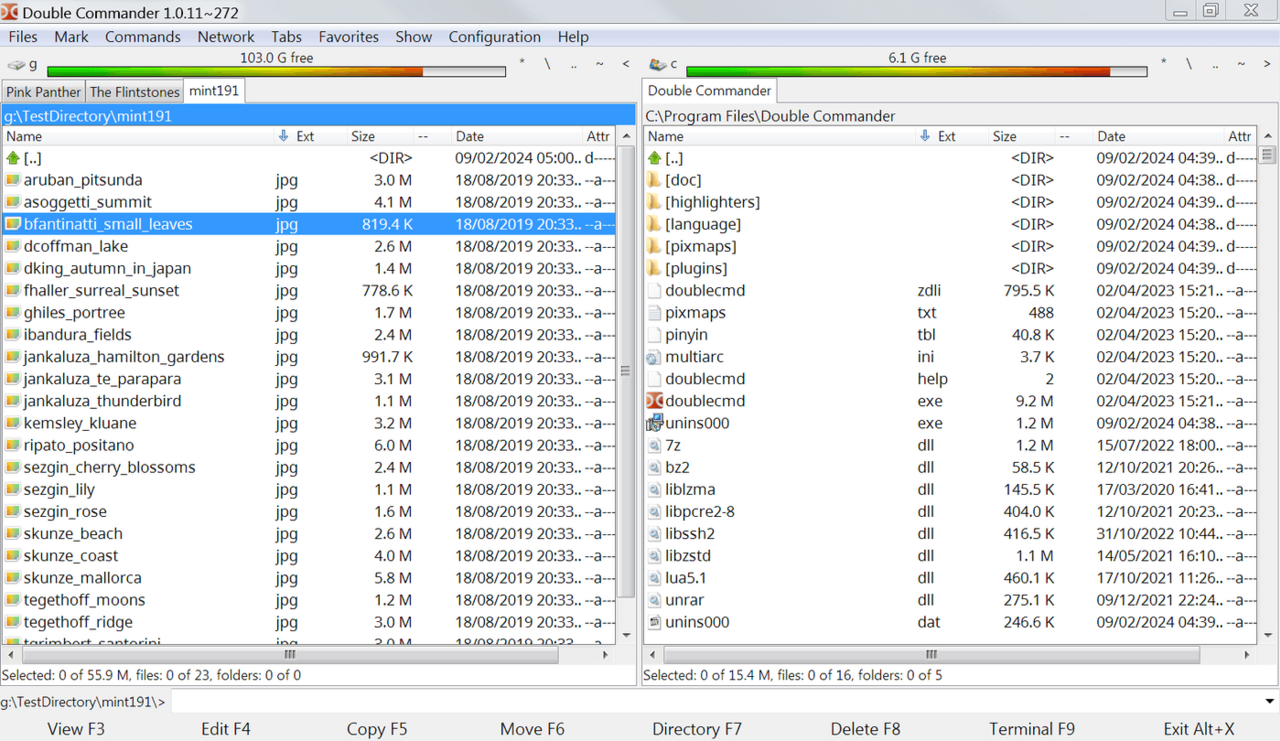This screenshot has width=1280, height=741.
Task: Select the libssh2 file name
Action: 690,534
